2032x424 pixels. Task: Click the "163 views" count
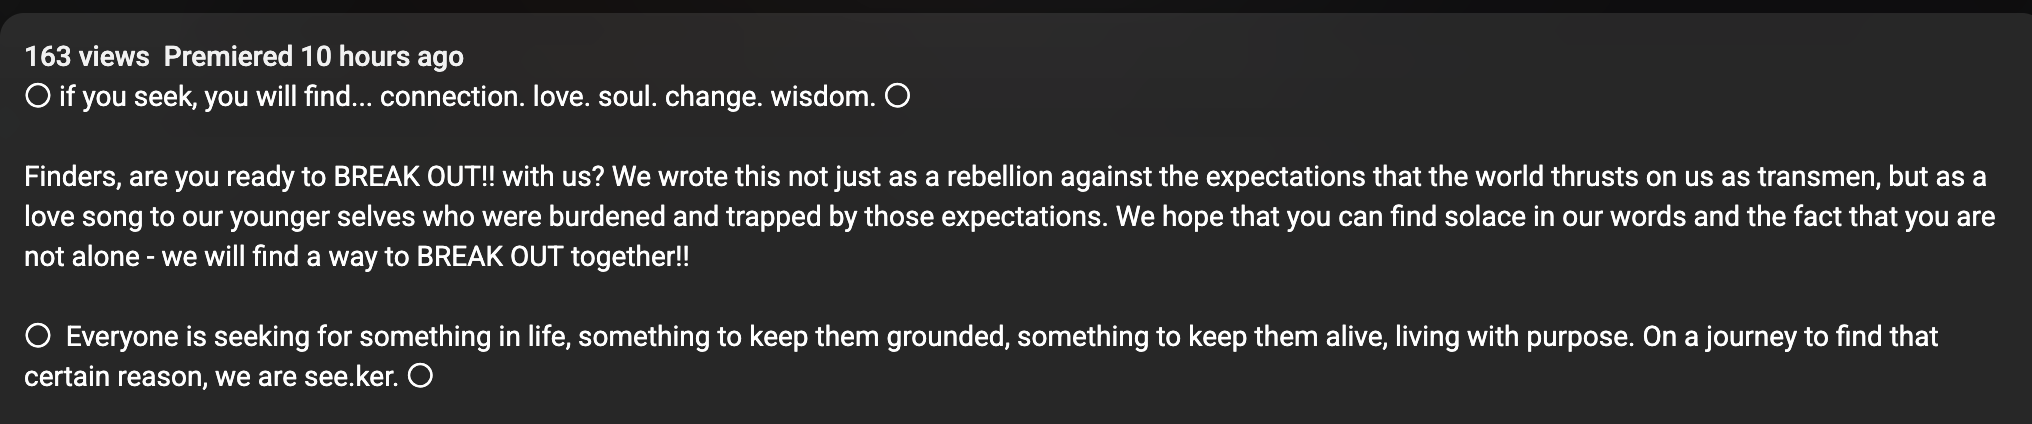click(x=87, y=57)
